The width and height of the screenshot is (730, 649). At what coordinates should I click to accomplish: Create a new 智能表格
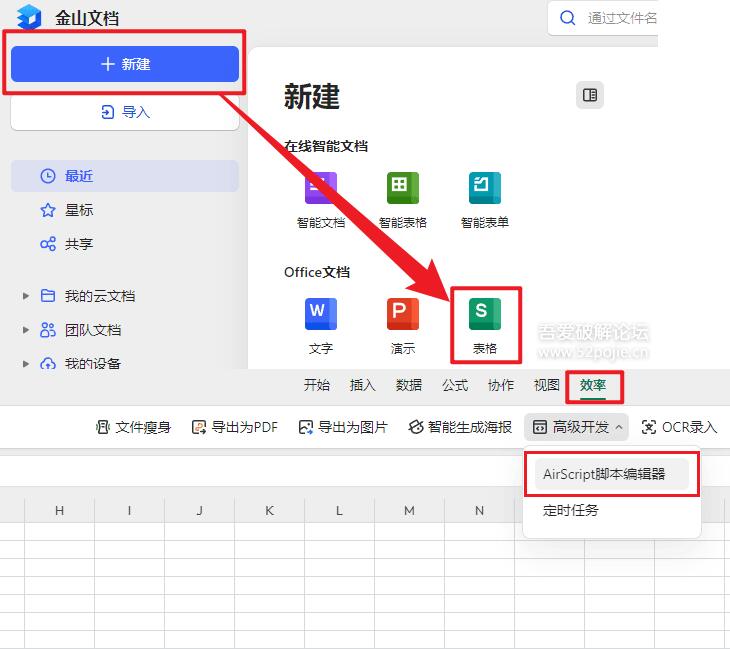(x=403, y=200)
